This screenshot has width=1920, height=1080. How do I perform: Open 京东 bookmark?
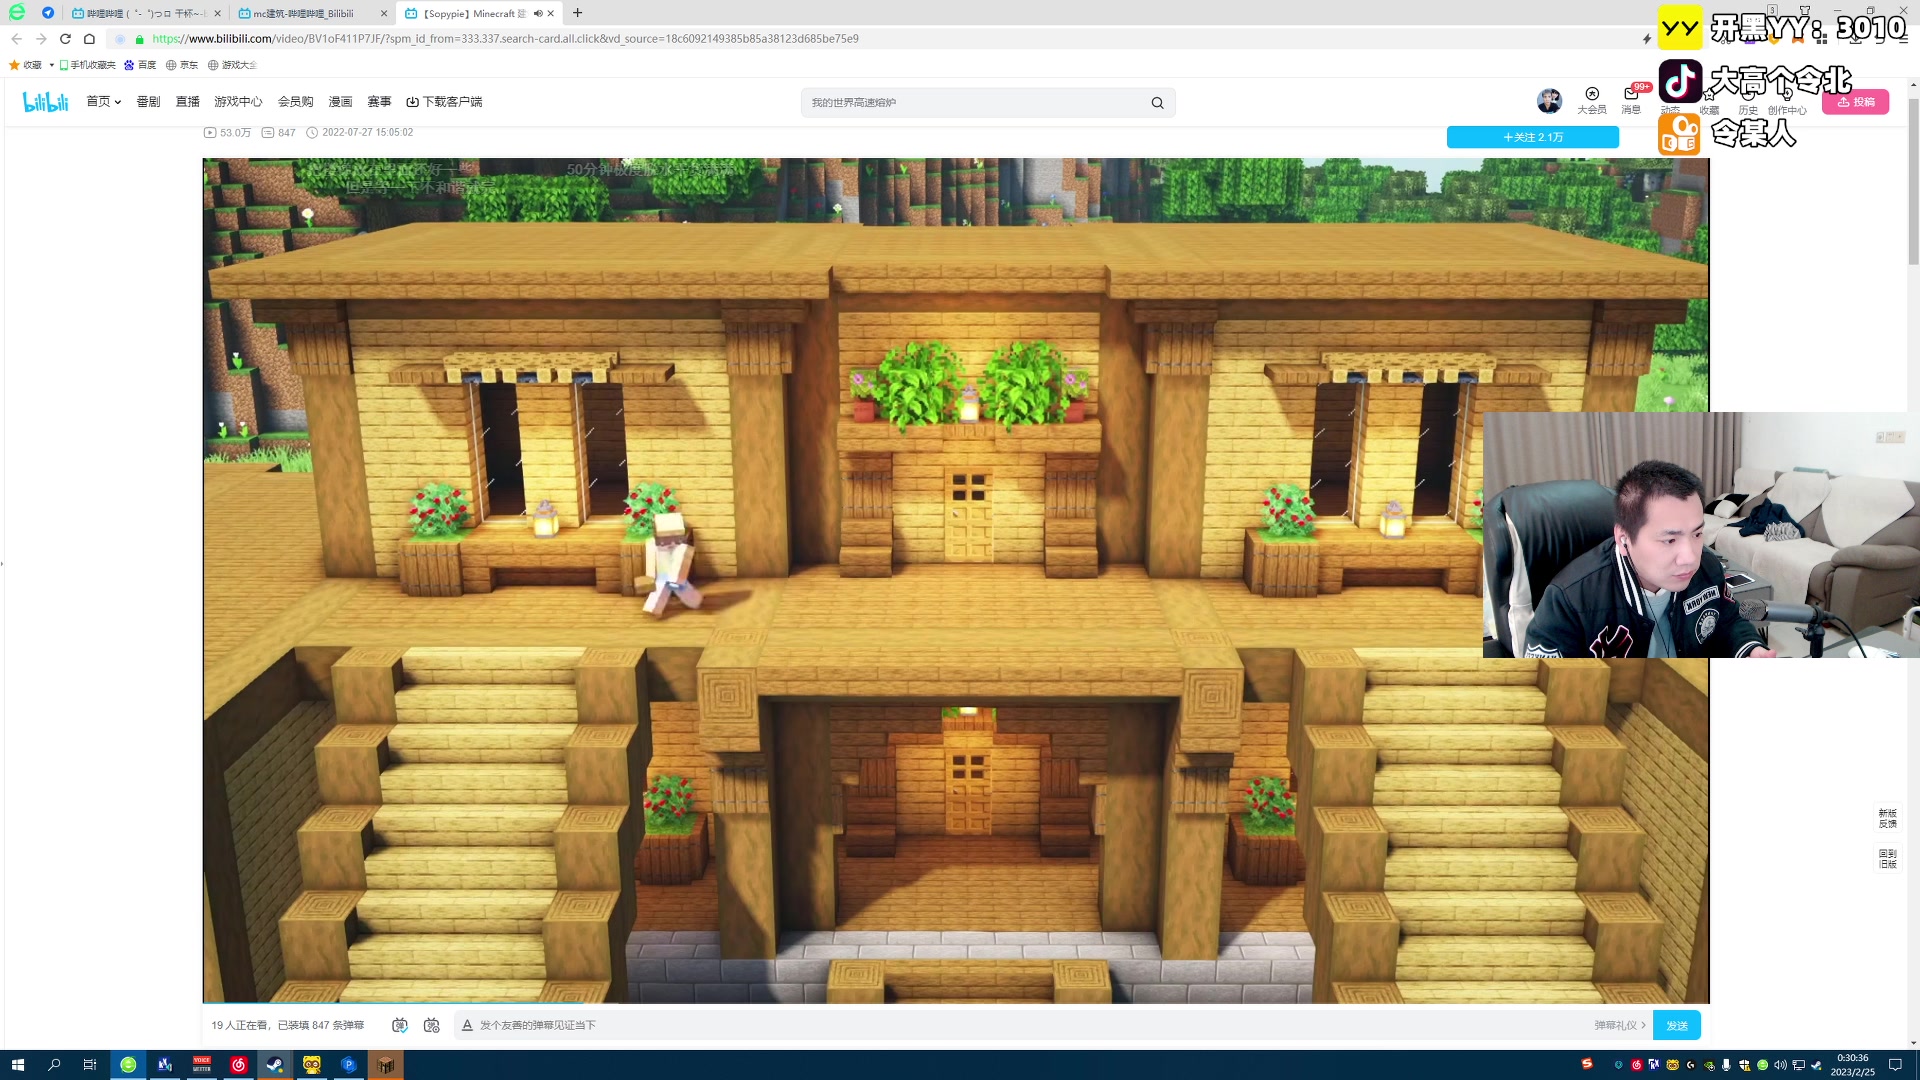(x=182, y=65)
